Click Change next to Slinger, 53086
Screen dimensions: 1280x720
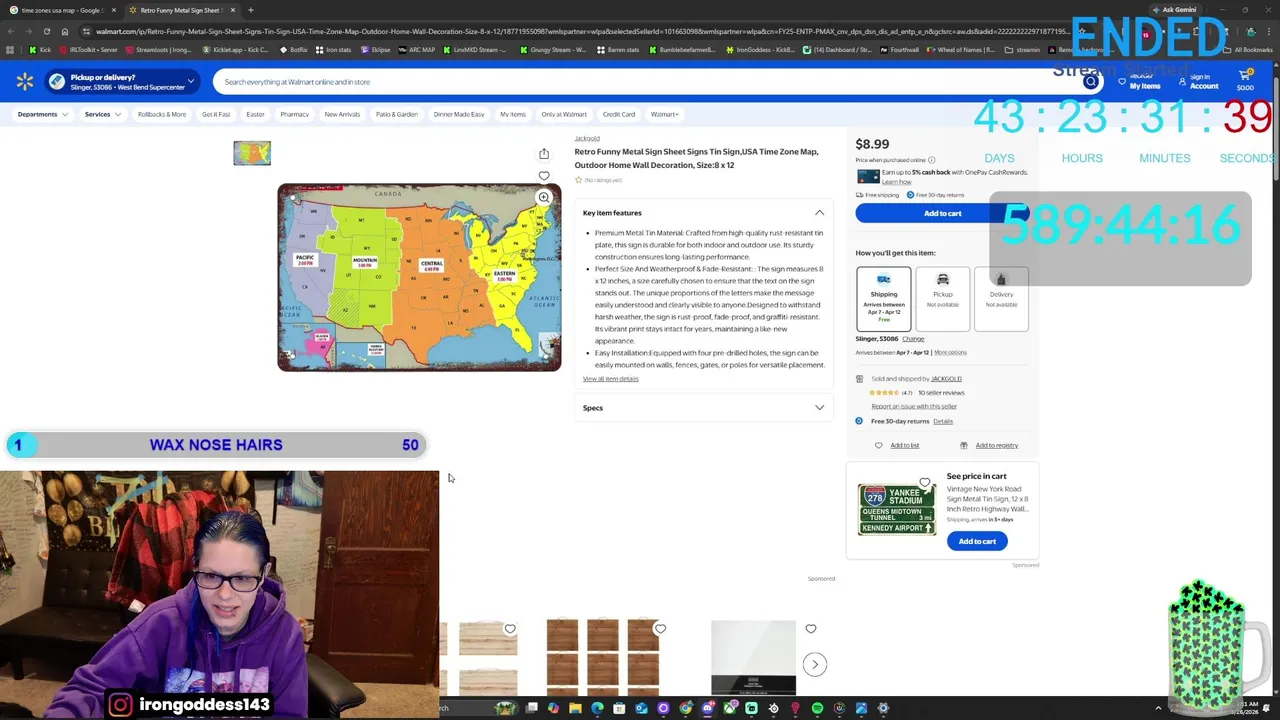pos(913,339)
